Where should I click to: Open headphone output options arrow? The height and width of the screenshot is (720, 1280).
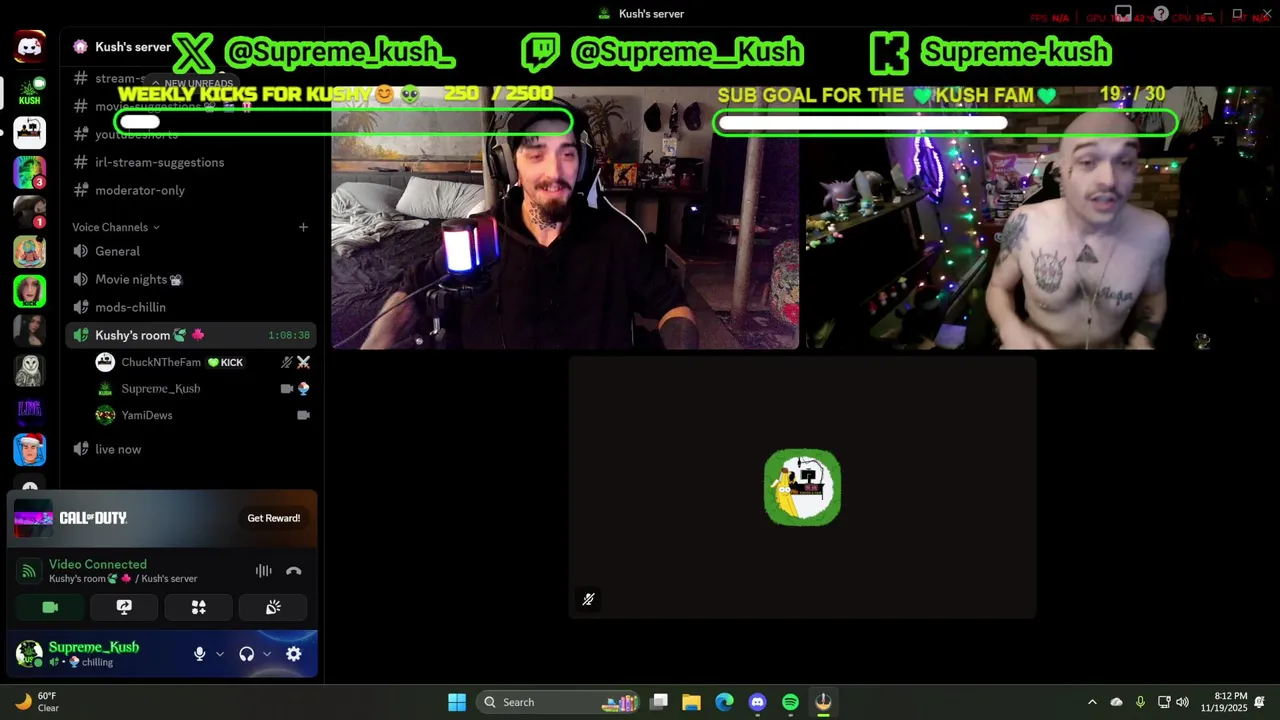pyautogui.click(x=267, y=654)
